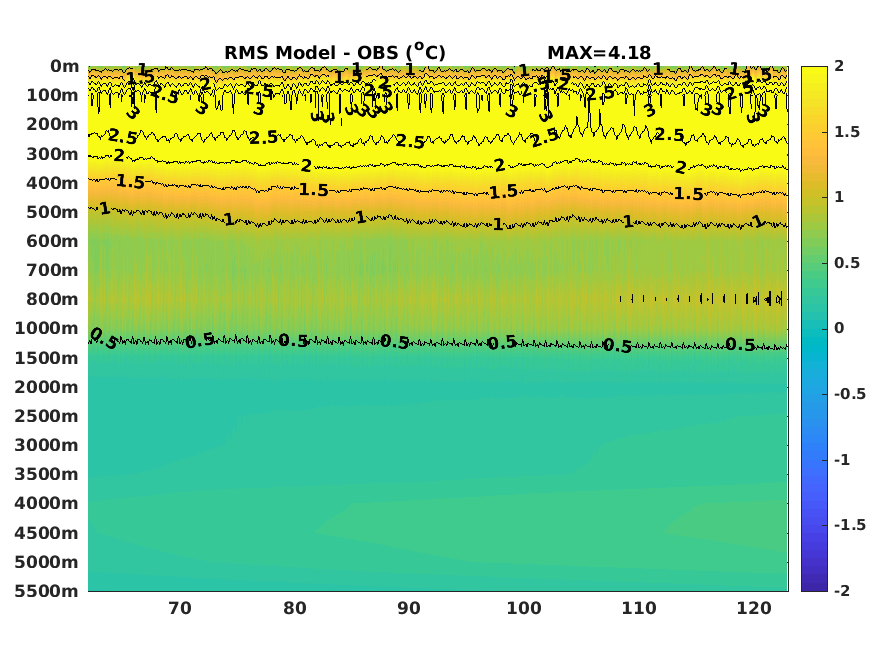The height and width of the screenshot is (656, 875).
Task: Click the x-axis tick label 70
Action: click(180, 608)
